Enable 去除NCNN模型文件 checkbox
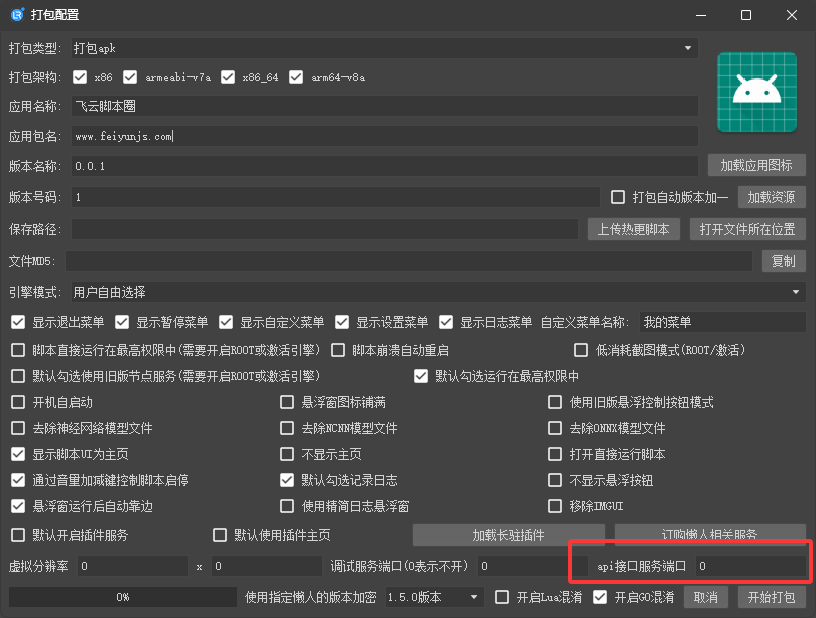 coord(287,428)
